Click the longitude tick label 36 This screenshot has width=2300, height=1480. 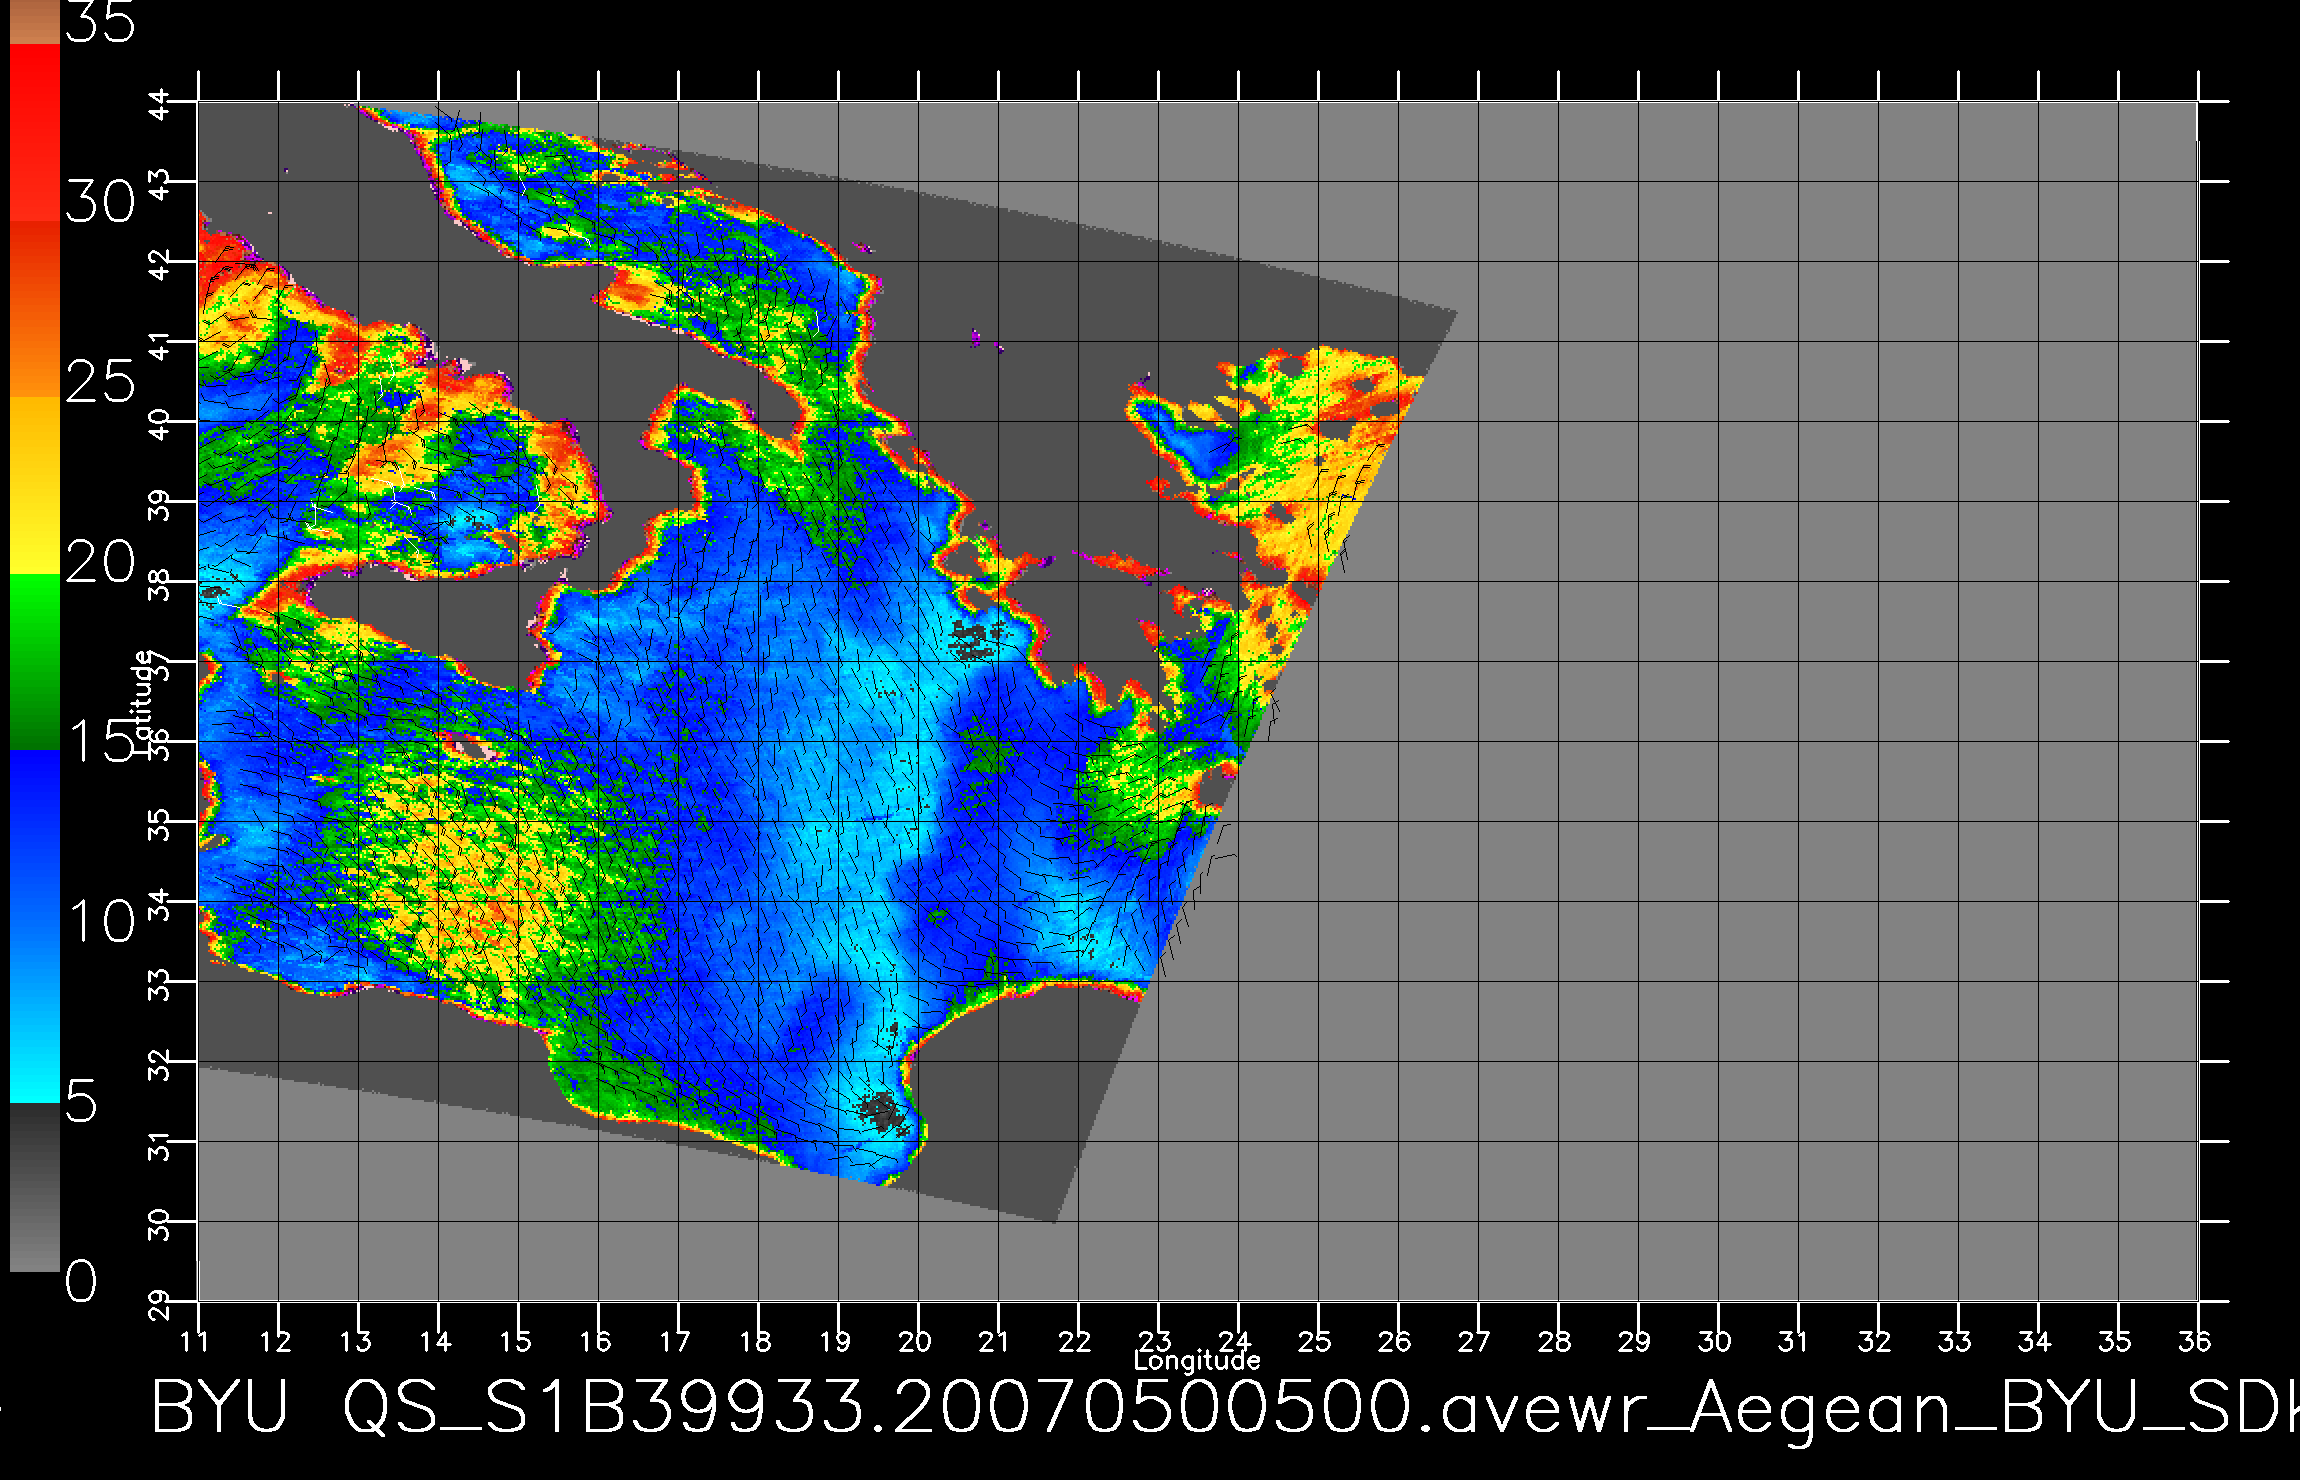2194,1340
